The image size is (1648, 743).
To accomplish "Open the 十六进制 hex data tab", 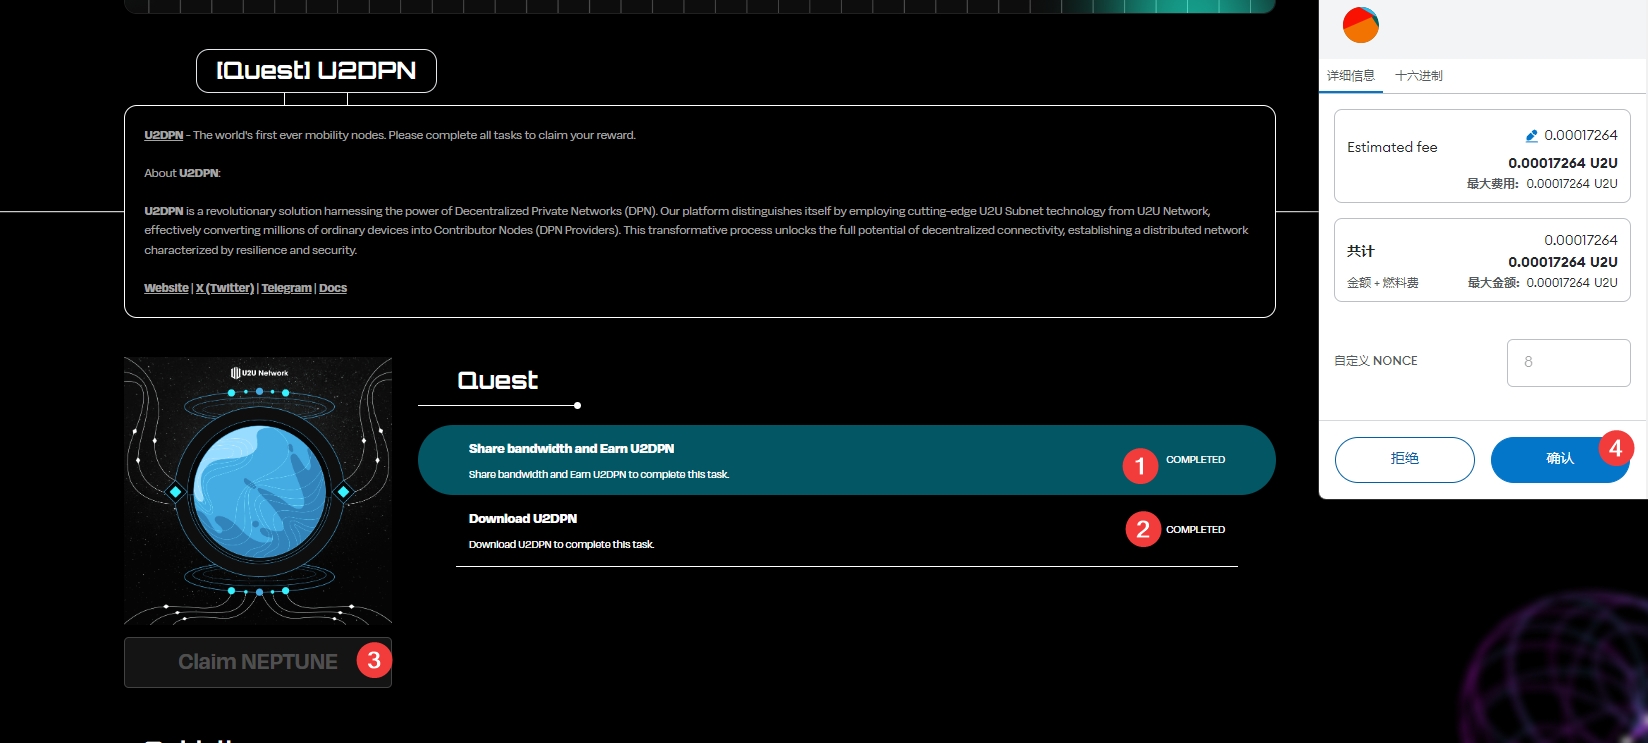I will (1418, 76).
